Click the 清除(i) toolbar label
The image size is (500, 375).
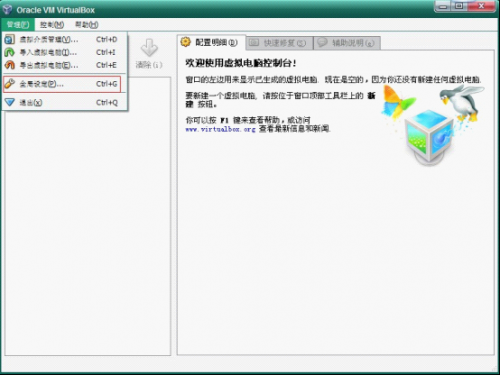pos(149,65)
